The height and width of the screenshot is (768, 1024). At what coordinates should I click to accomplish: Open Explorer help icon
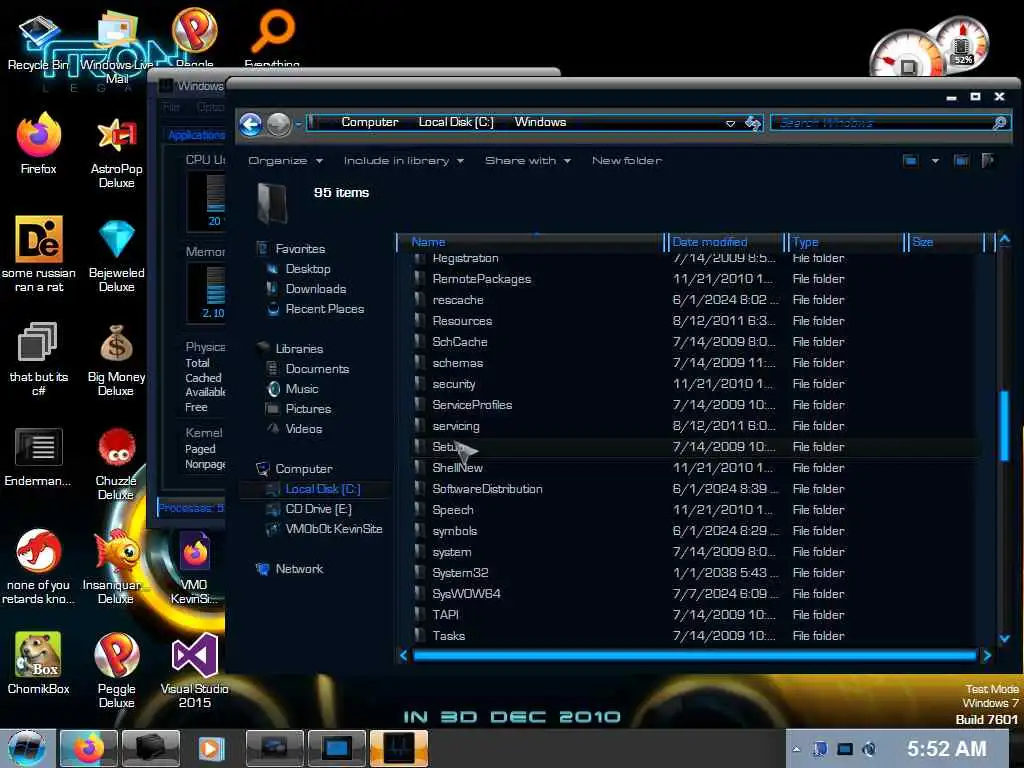(x=987, y=161)
